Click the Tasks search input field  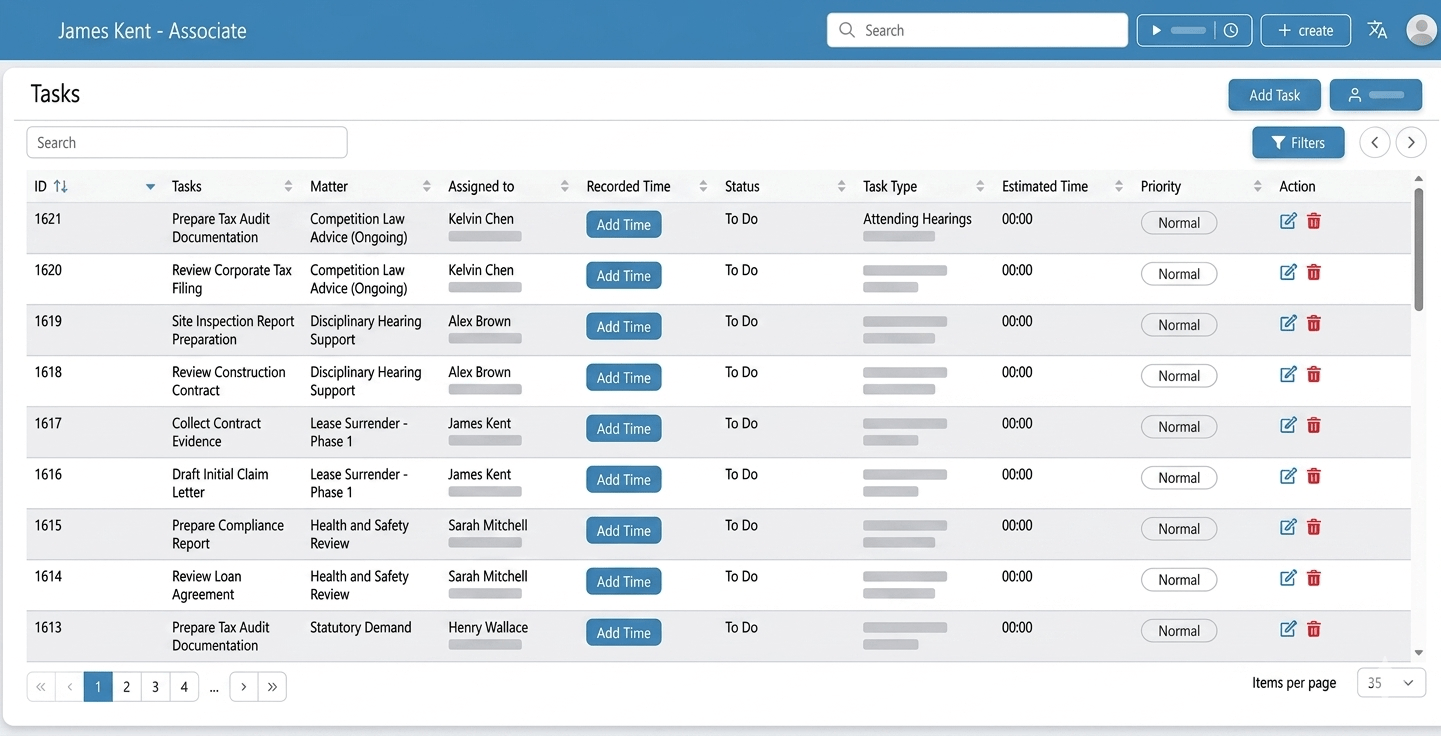point(187,143)
